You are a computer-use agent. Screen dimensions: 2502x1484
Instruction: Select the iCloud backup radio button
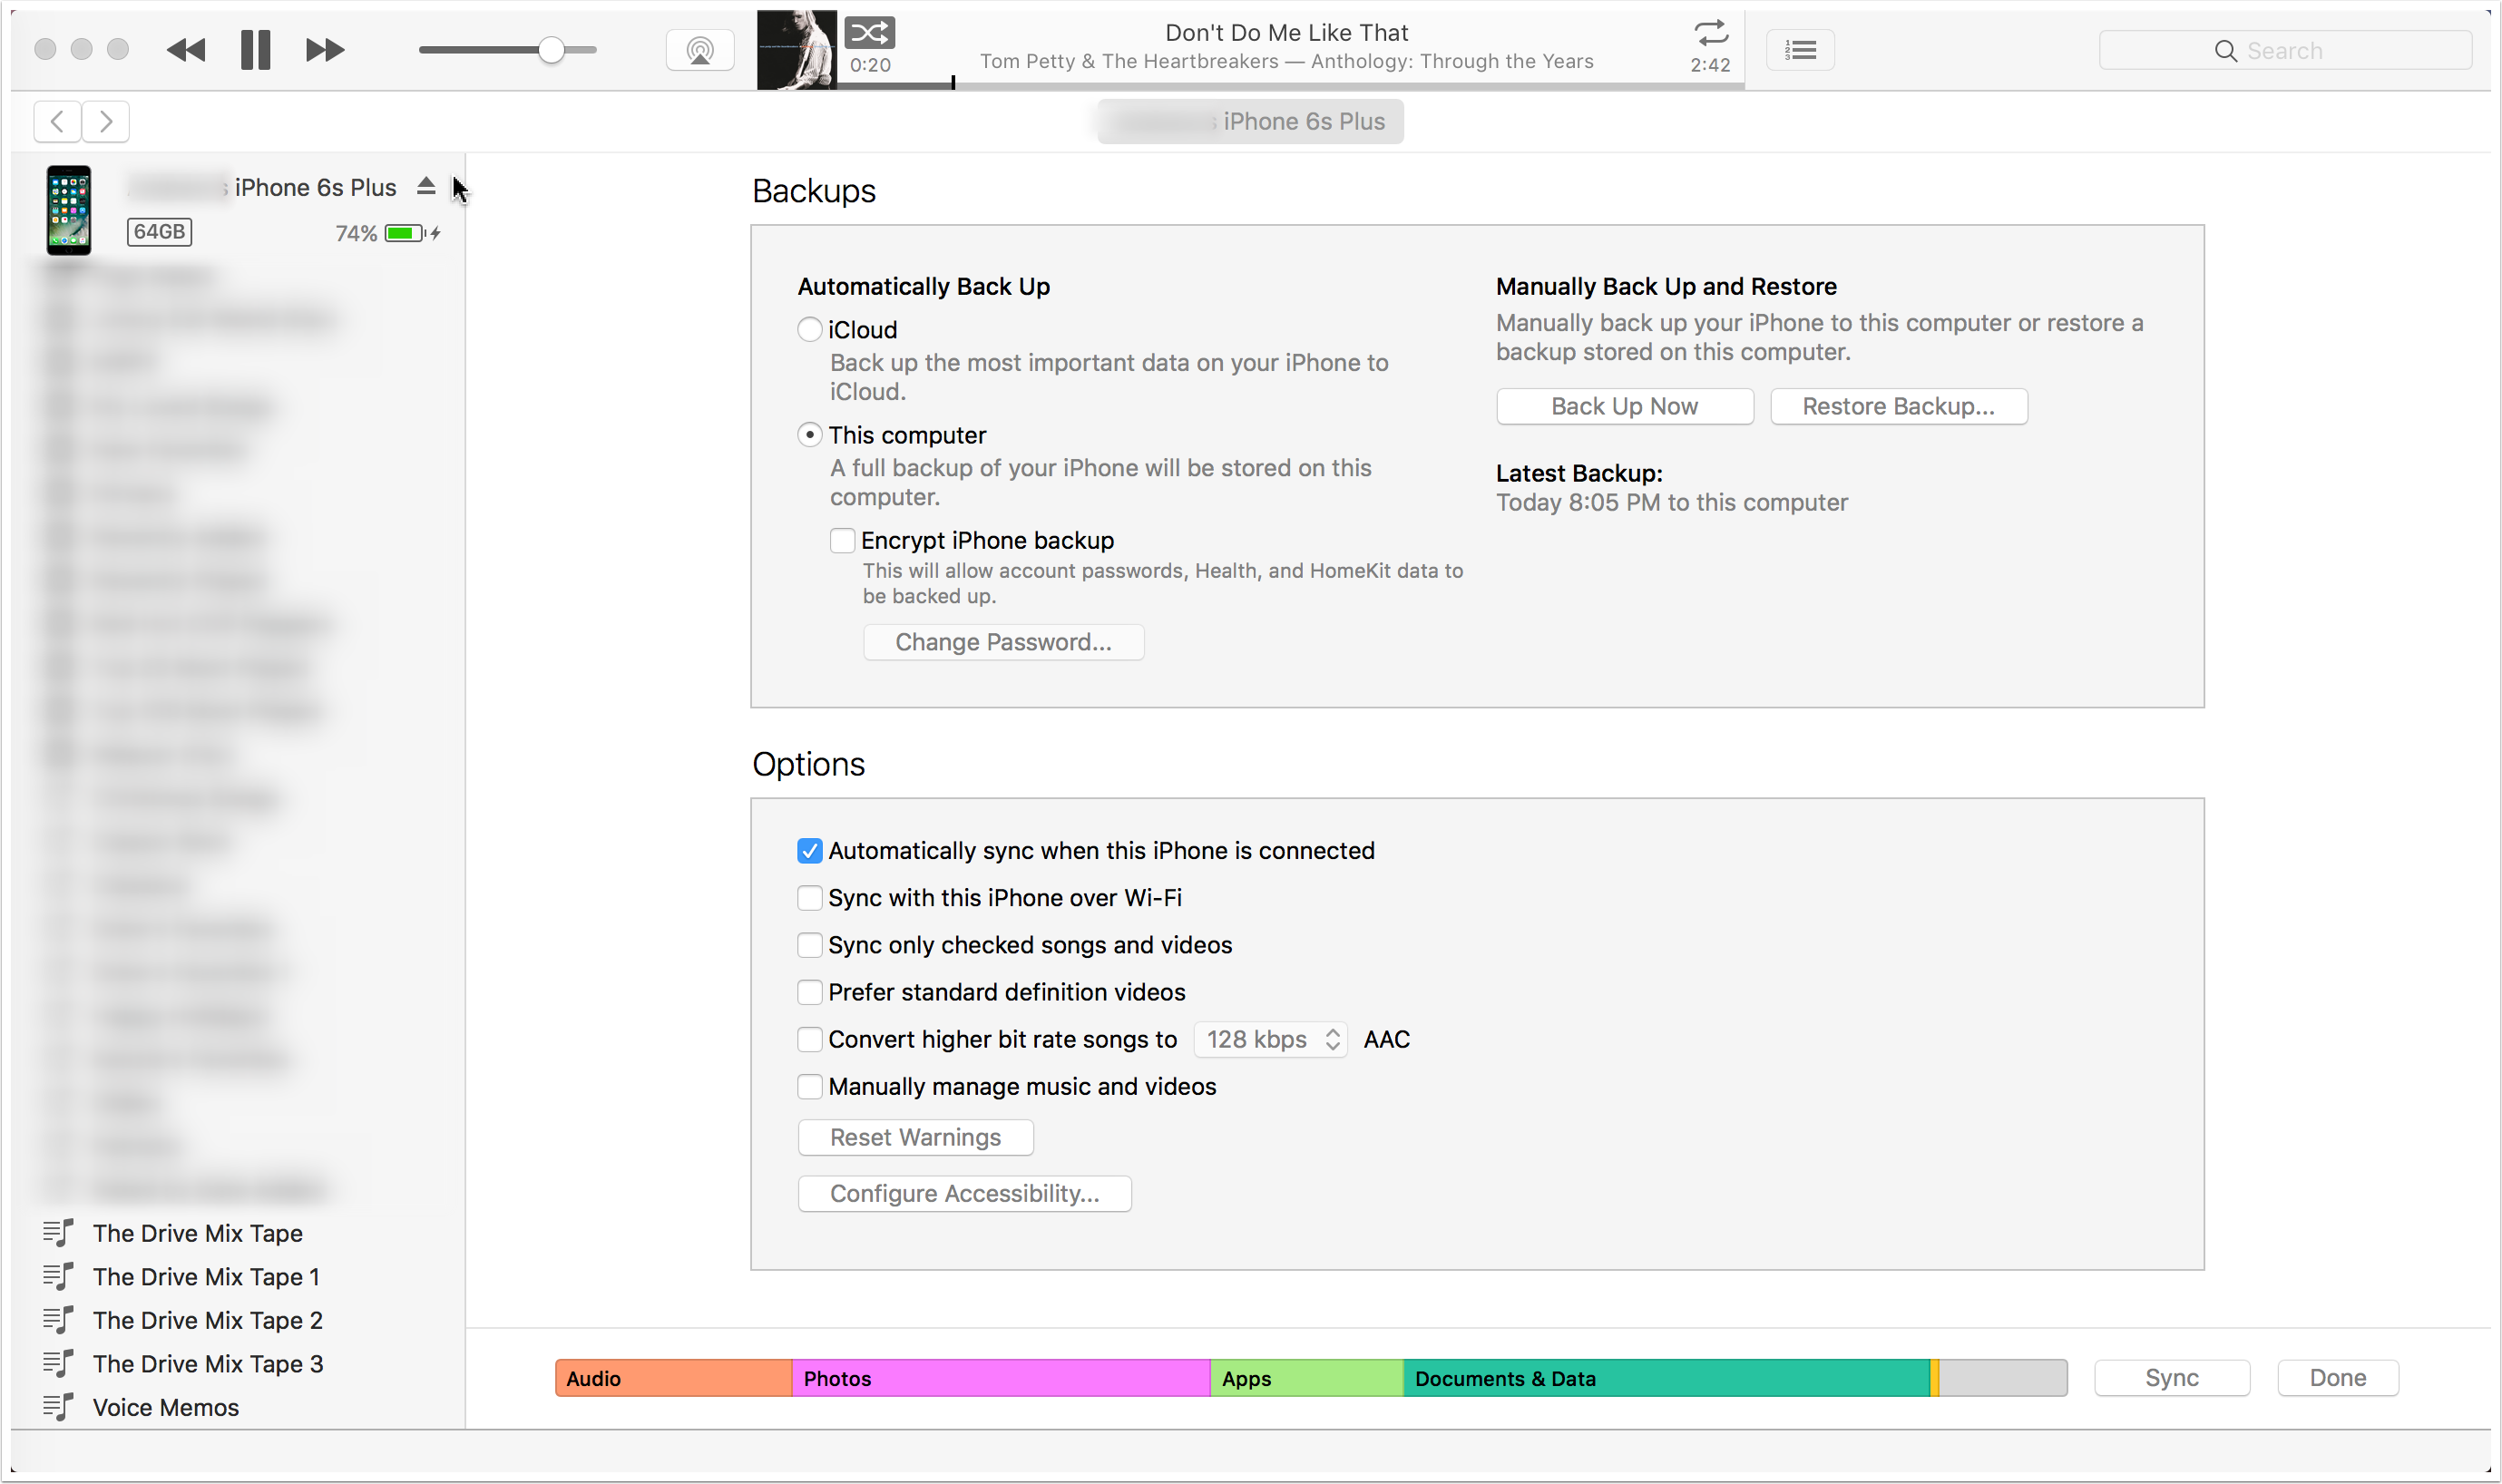(809, 329)
